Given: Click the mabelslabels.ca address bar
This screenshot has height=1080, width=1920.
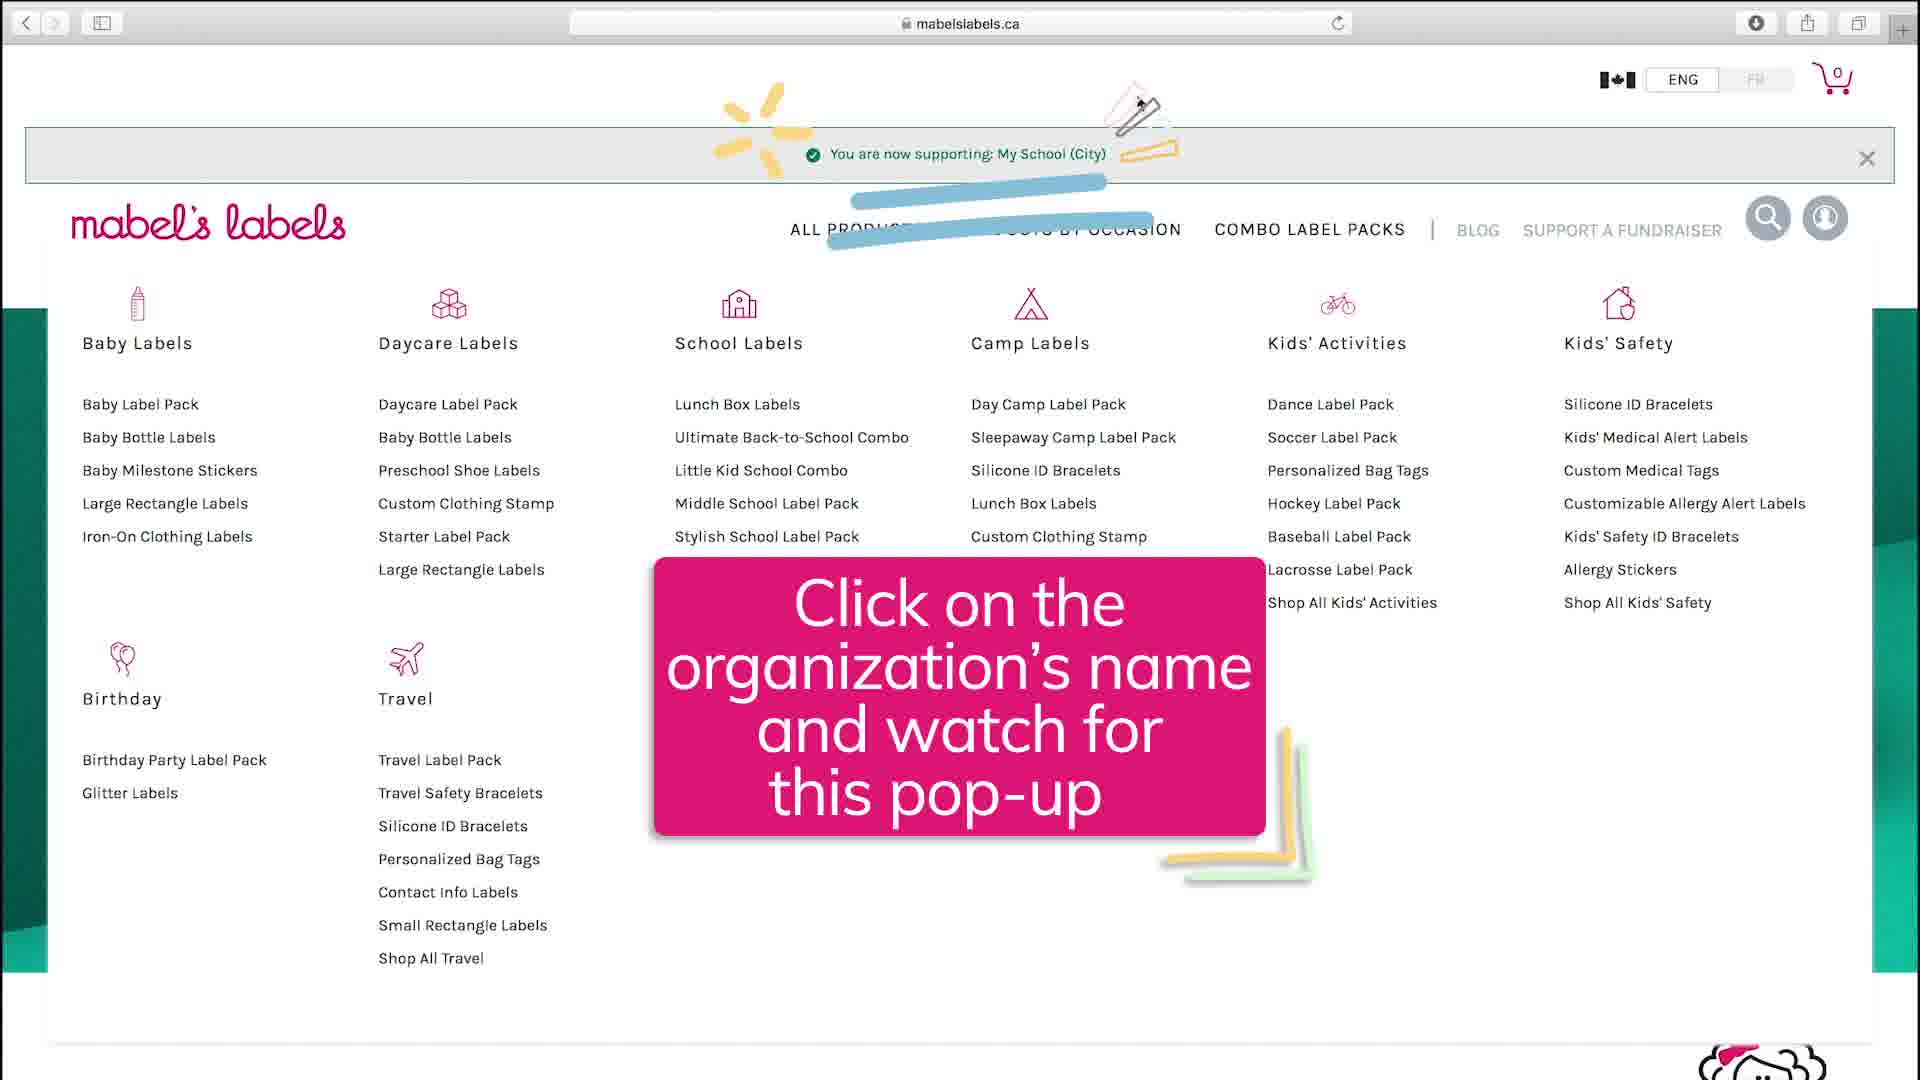Looking at the screenshot, I should [x=960, y=23].
